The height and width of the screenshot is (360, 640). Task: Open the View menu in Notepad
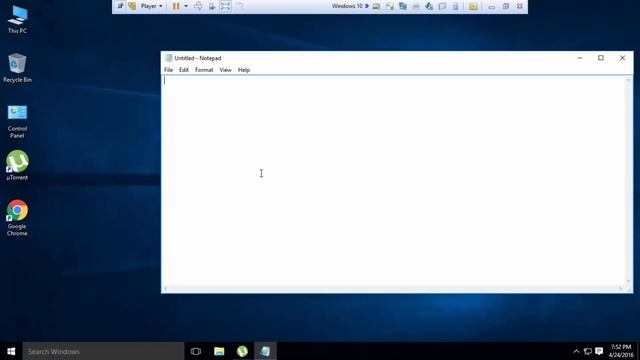(x=225, y=70)
